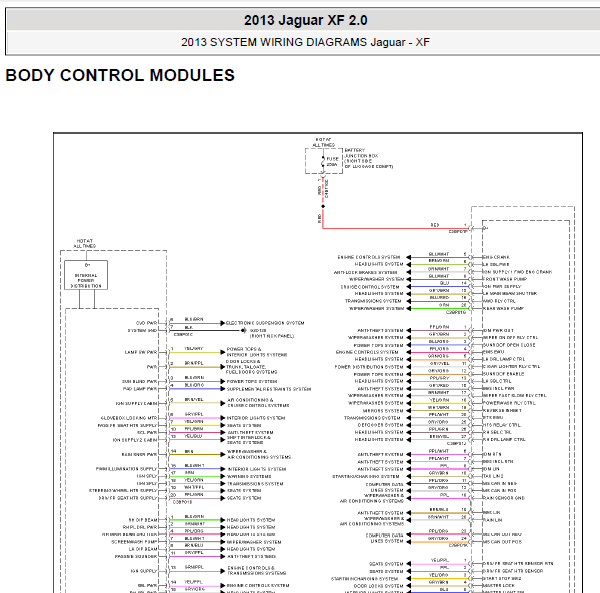Viewport: 600px width, 593px height.
Task: Select the "RAIN SNSR PWR" label
Action: pos(139,454)
